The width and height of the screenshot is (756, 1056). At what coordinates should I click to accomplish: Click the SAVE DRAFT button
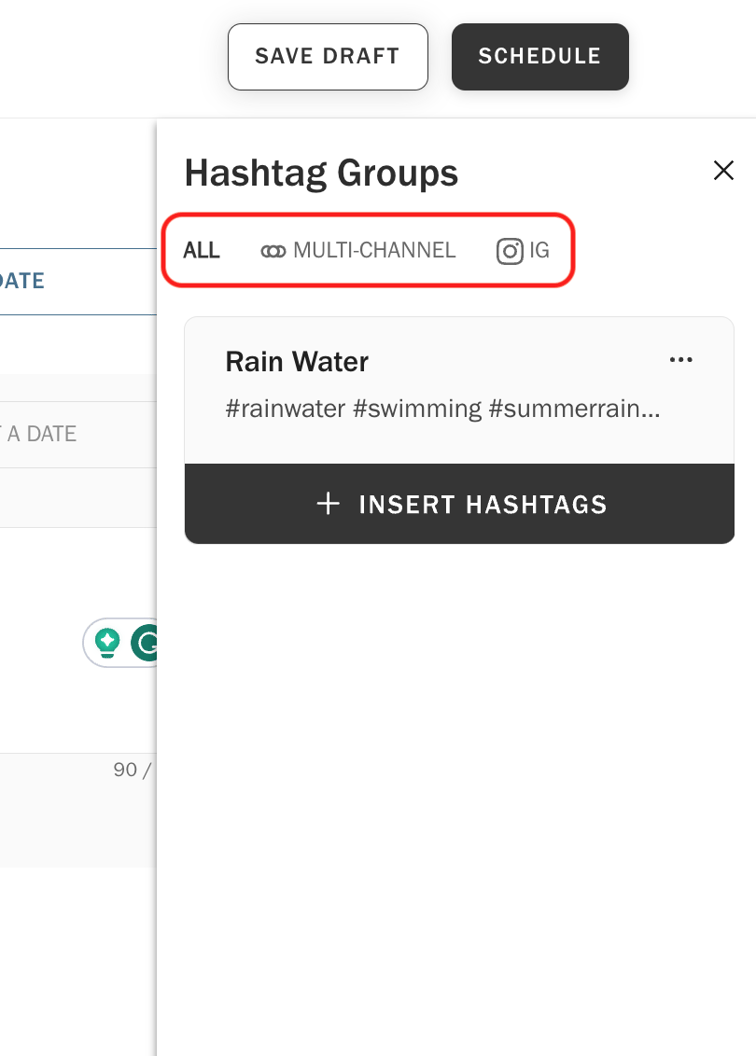point(328,57)
